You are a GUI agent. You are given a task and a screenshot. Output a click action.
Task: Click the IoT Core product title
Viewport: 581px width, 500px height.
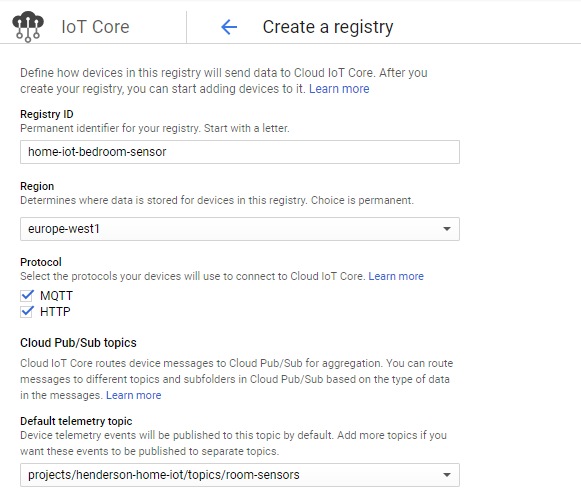95,27
